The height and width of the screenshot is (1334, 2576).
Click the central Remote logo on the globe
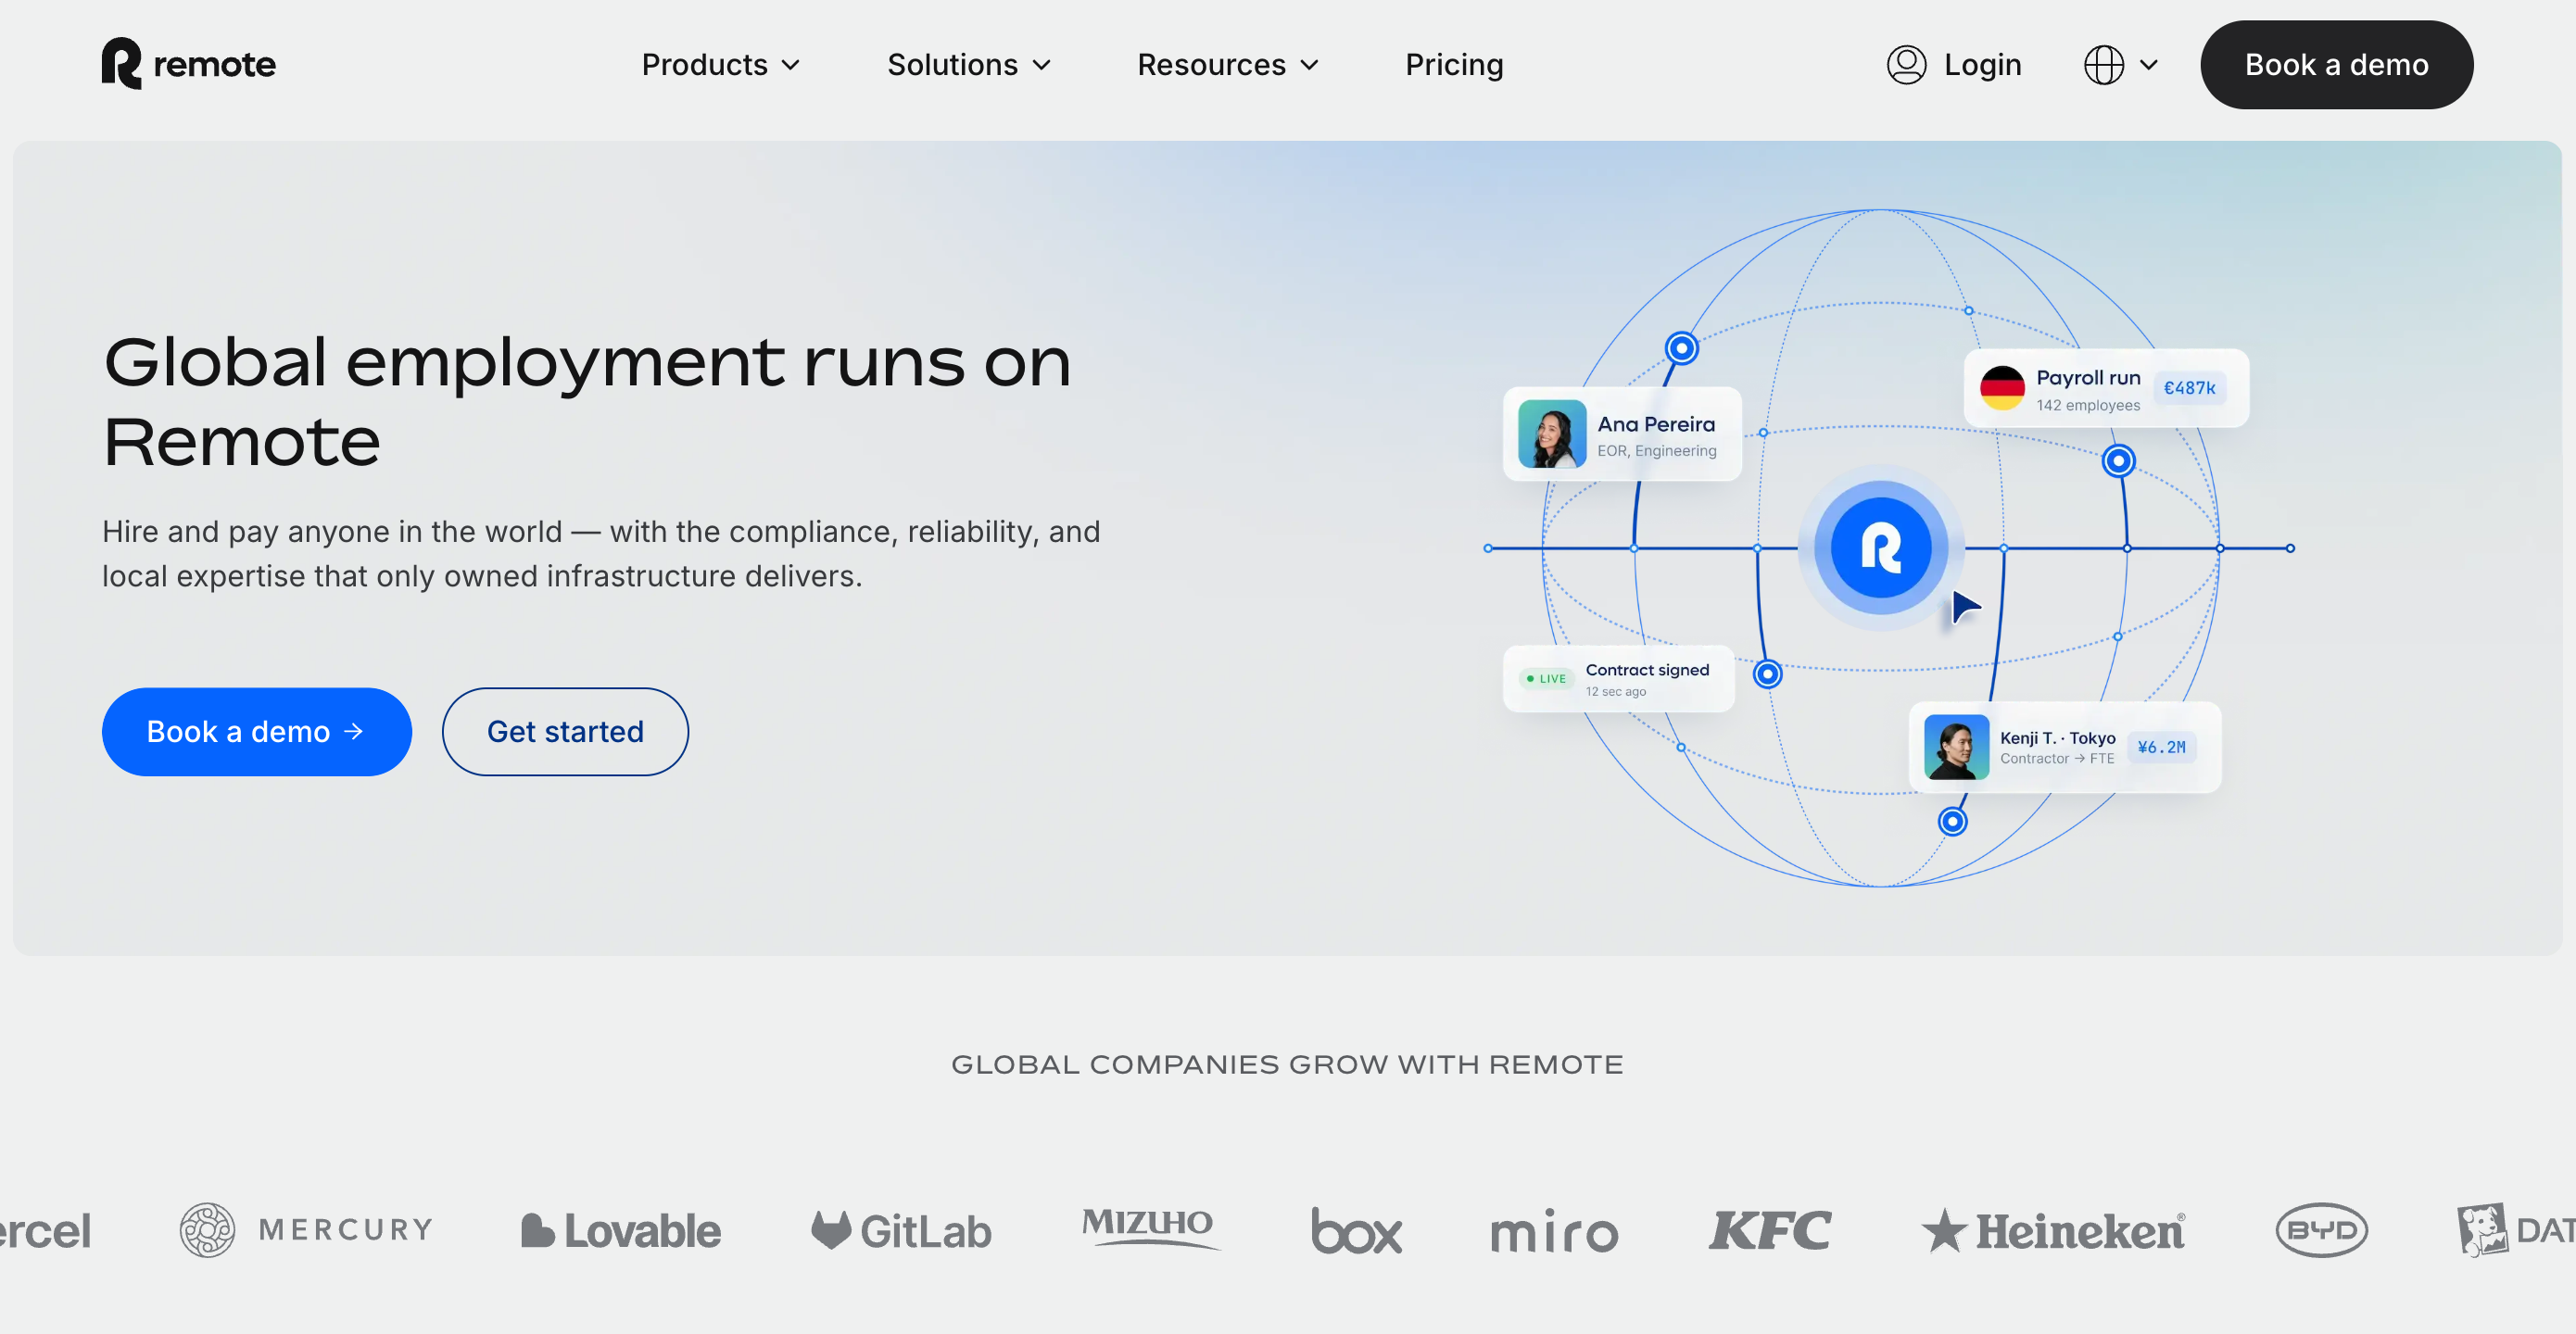point(1880,547)
